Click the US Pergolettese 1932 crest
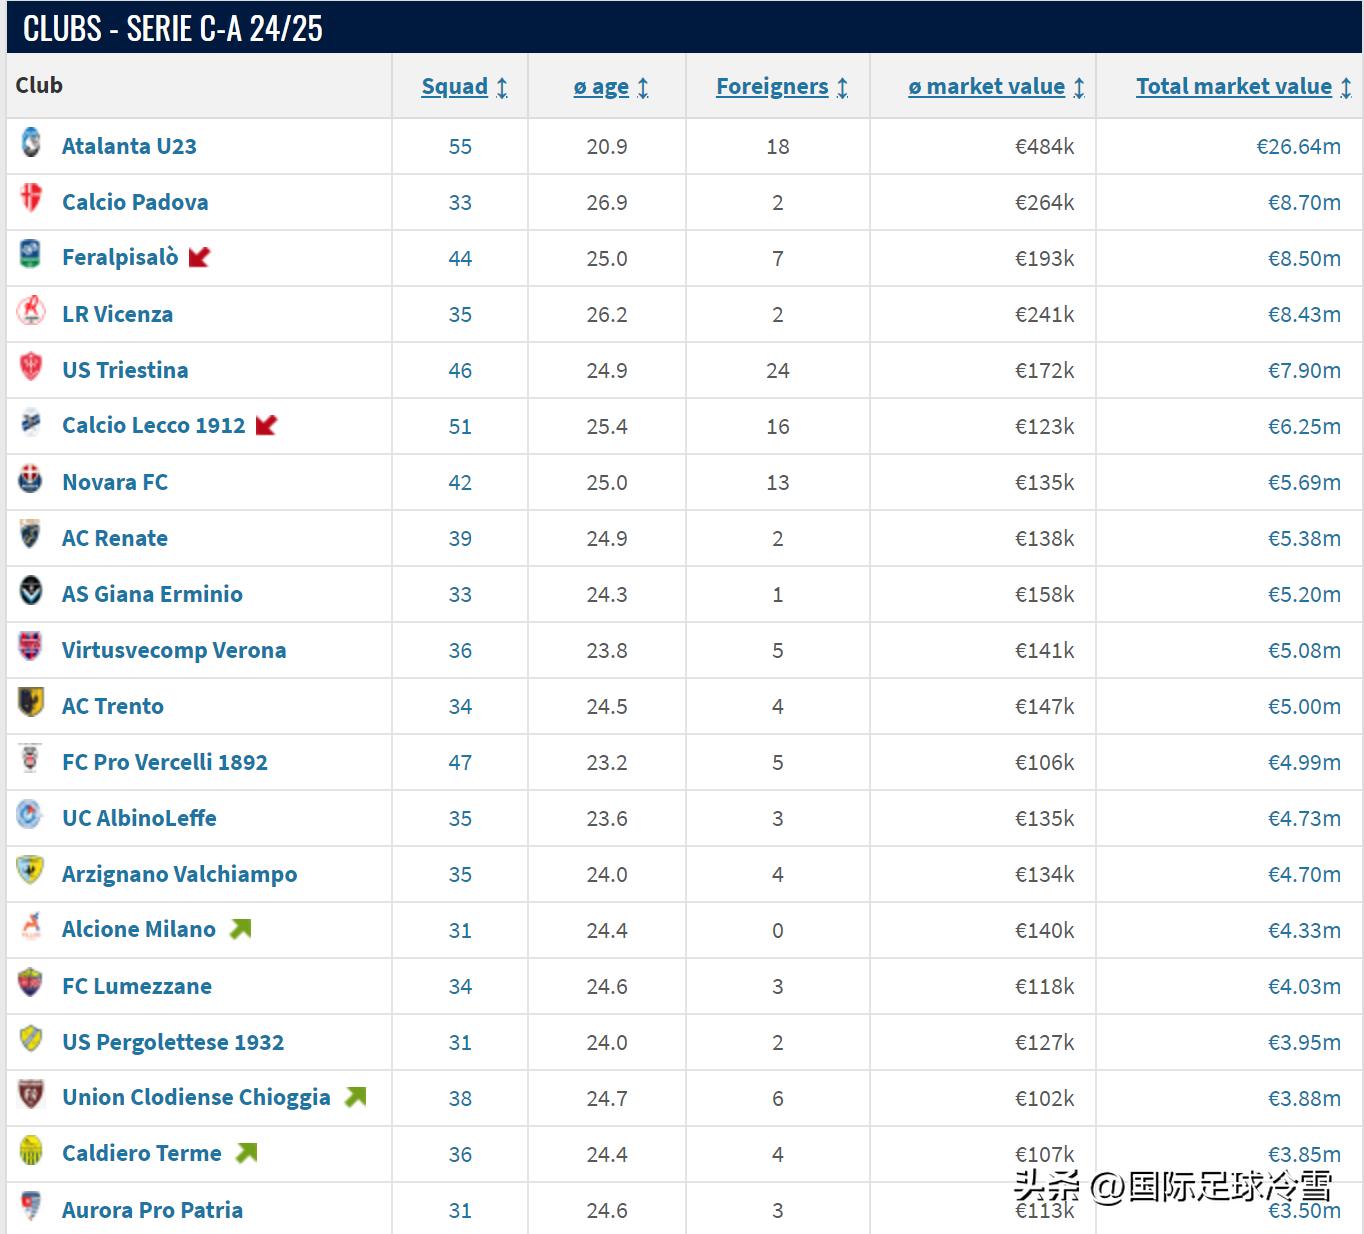Image resolution: width=1364 pixels, height=1234 pixels. [31, 1039]
